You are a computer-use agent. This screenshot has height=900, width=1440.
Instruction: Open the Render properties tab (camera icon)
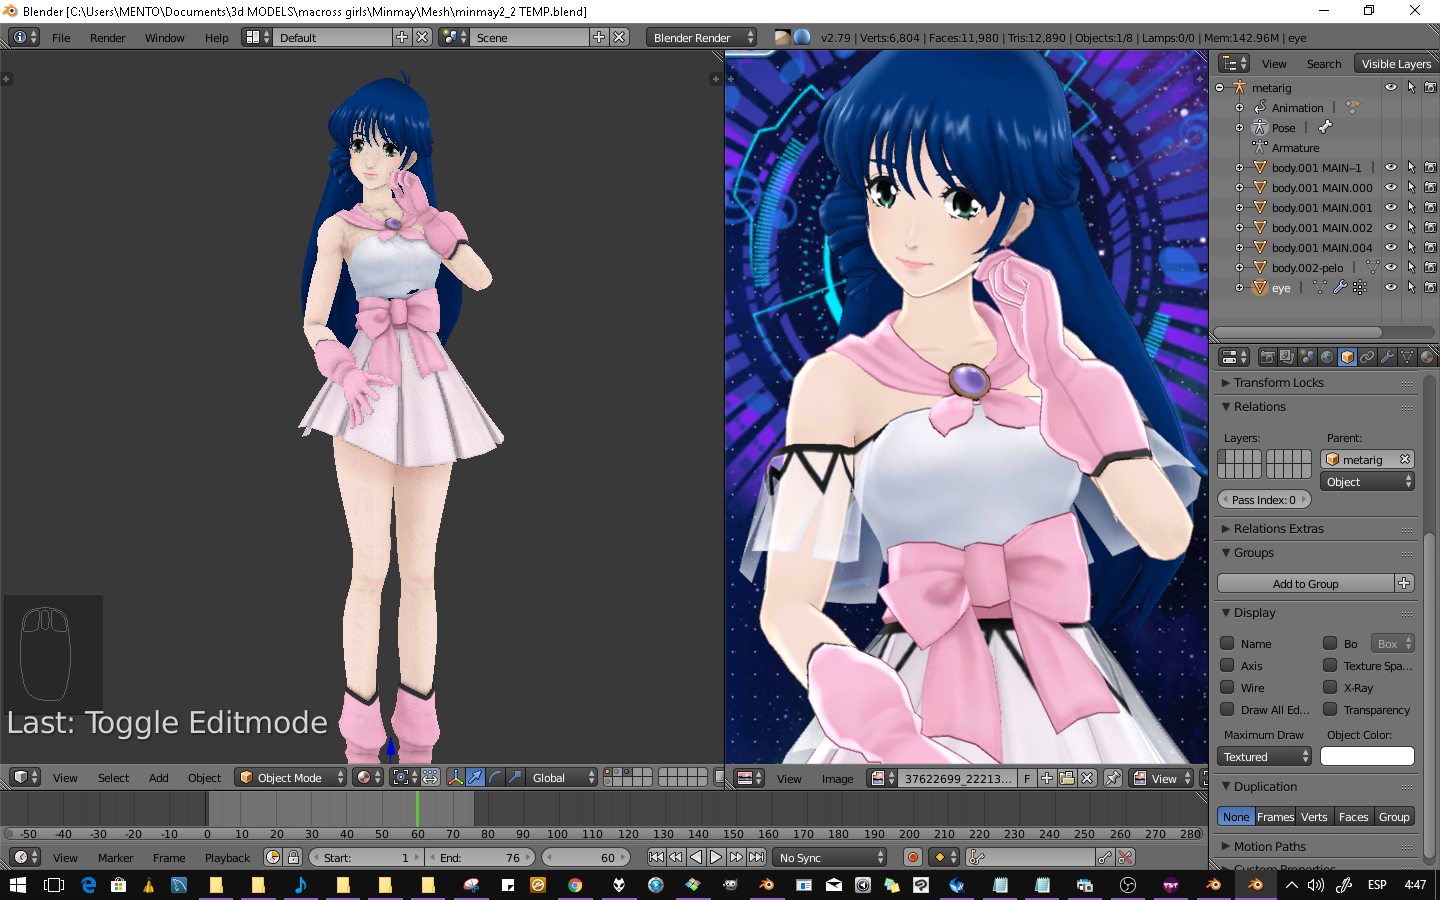click(1267, 357)
